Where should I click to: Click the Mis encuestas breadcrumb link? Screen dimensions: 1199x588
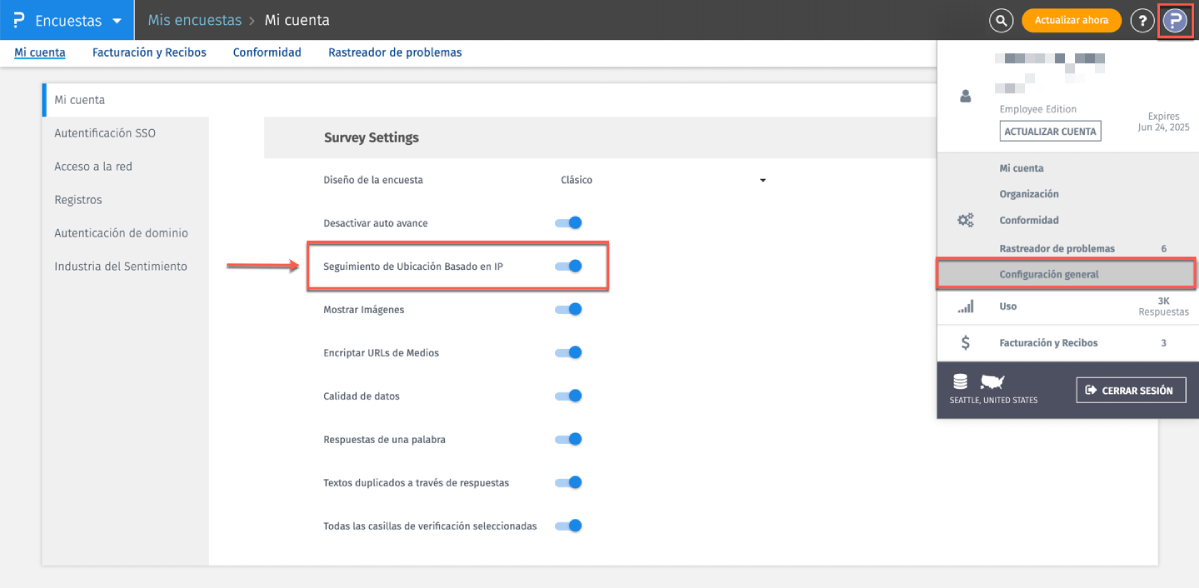(195, 20)
